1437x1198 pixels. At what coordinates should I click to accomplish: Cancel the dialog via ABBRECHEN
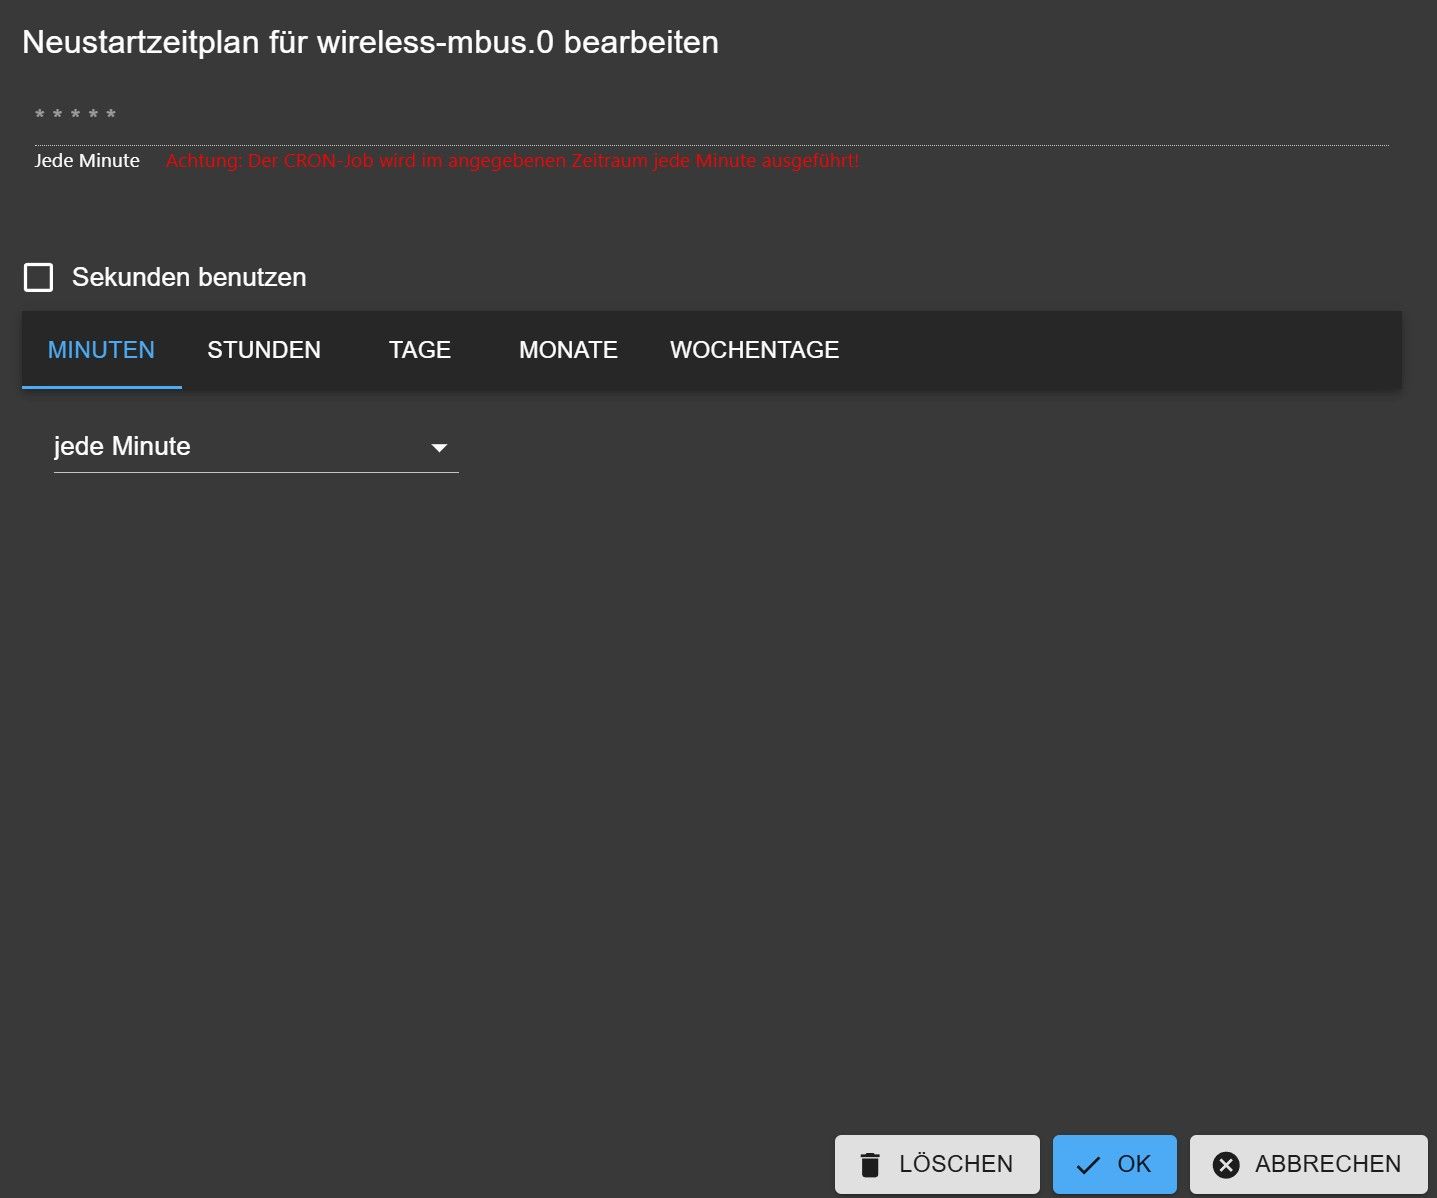click(1309, 1164)
